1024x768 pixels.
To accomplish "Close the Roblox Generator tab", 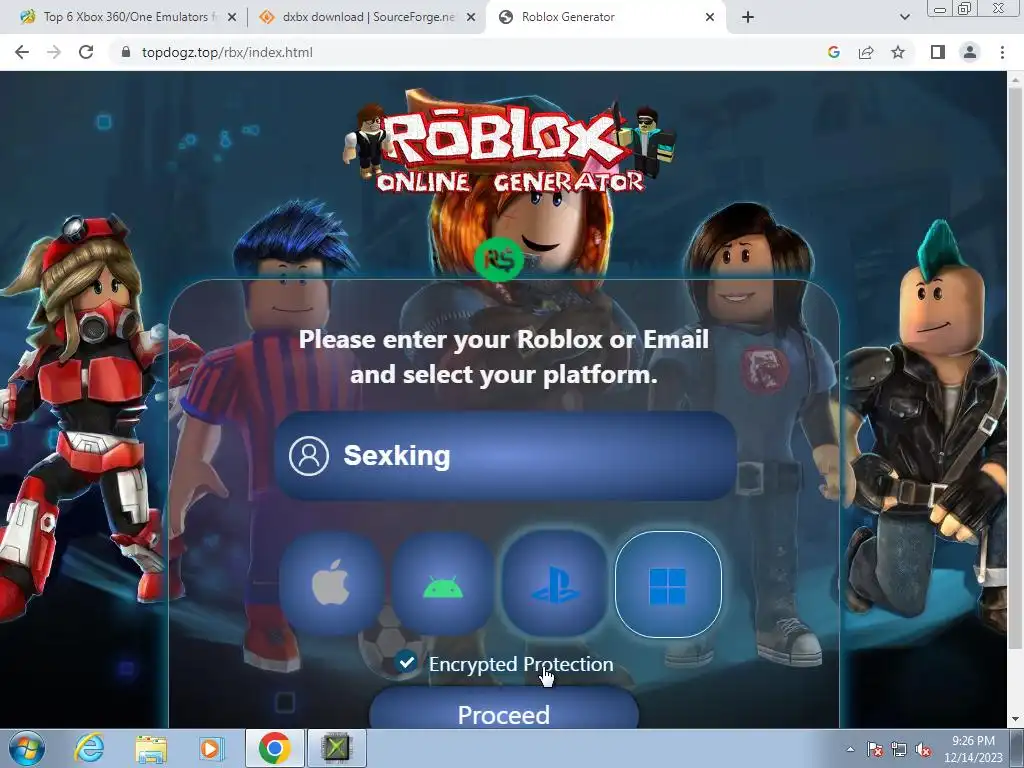I will point(710,18).
